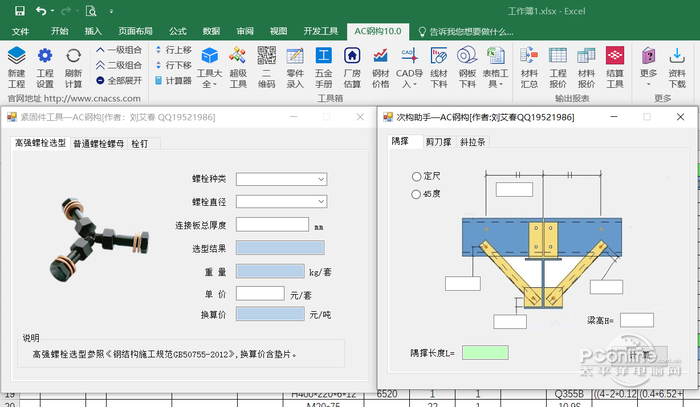Select the 45度 radio button
The image size is (700, 407).
(x=417, y=194)
